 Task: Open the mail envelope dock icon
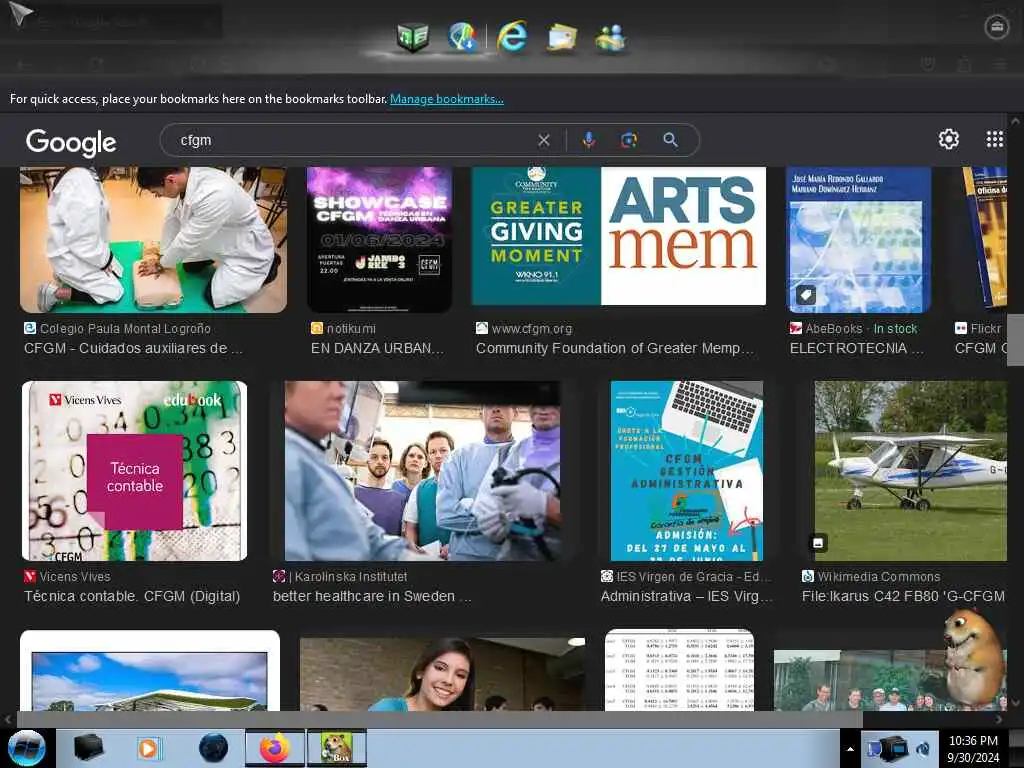click(562, 38)
